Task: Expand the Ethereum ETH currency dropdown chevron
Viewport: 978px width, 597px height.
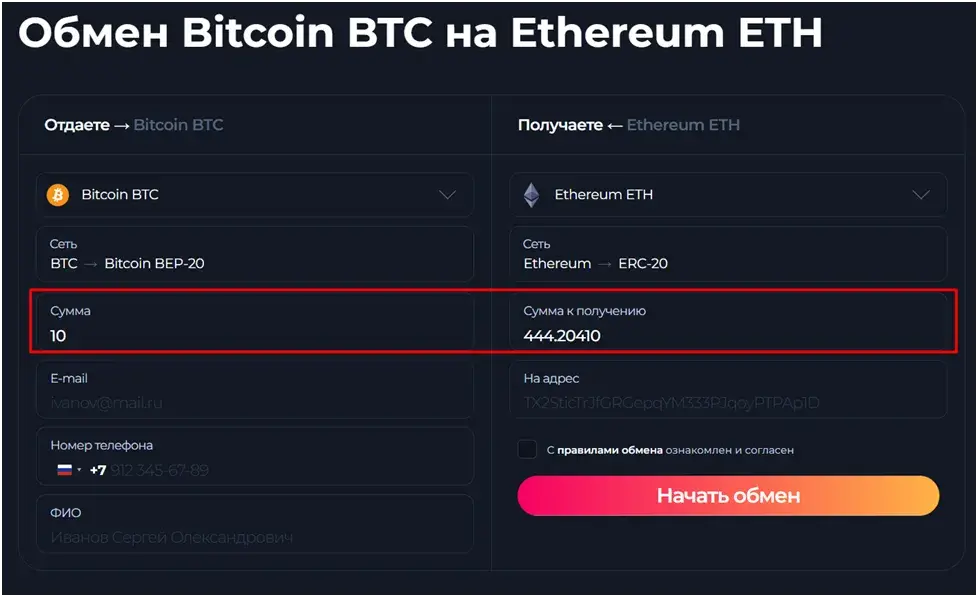Action: pyautogui.click(x=921, y=195)
